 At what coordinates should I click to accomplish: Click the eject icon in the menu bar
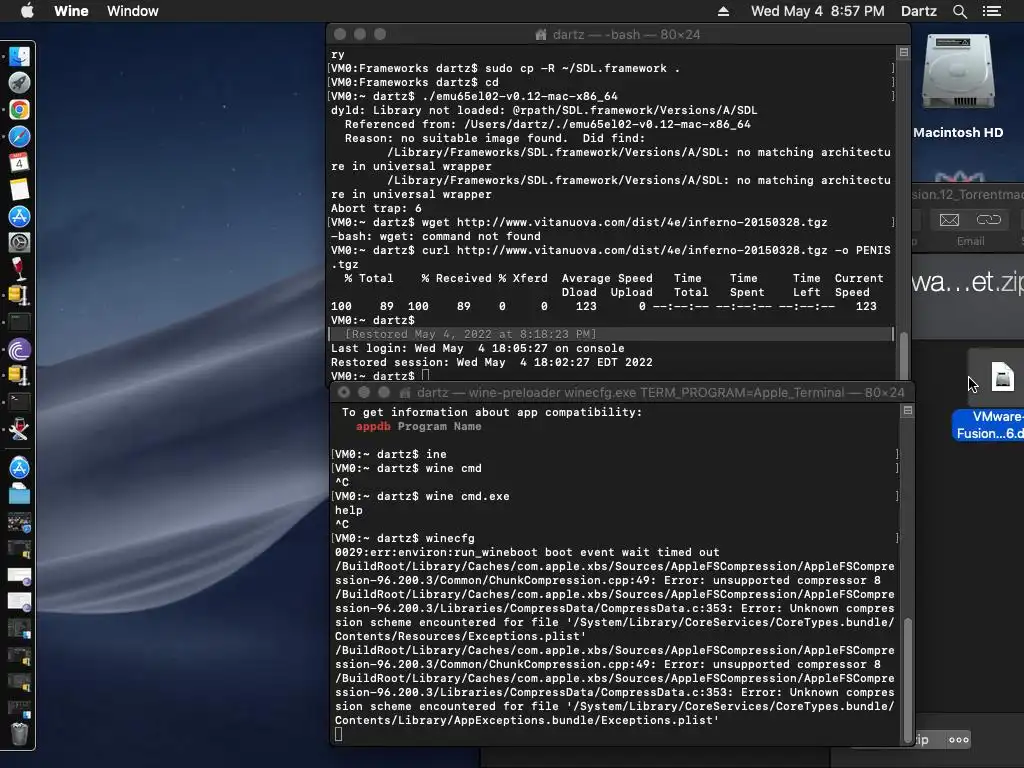[723, 11]
